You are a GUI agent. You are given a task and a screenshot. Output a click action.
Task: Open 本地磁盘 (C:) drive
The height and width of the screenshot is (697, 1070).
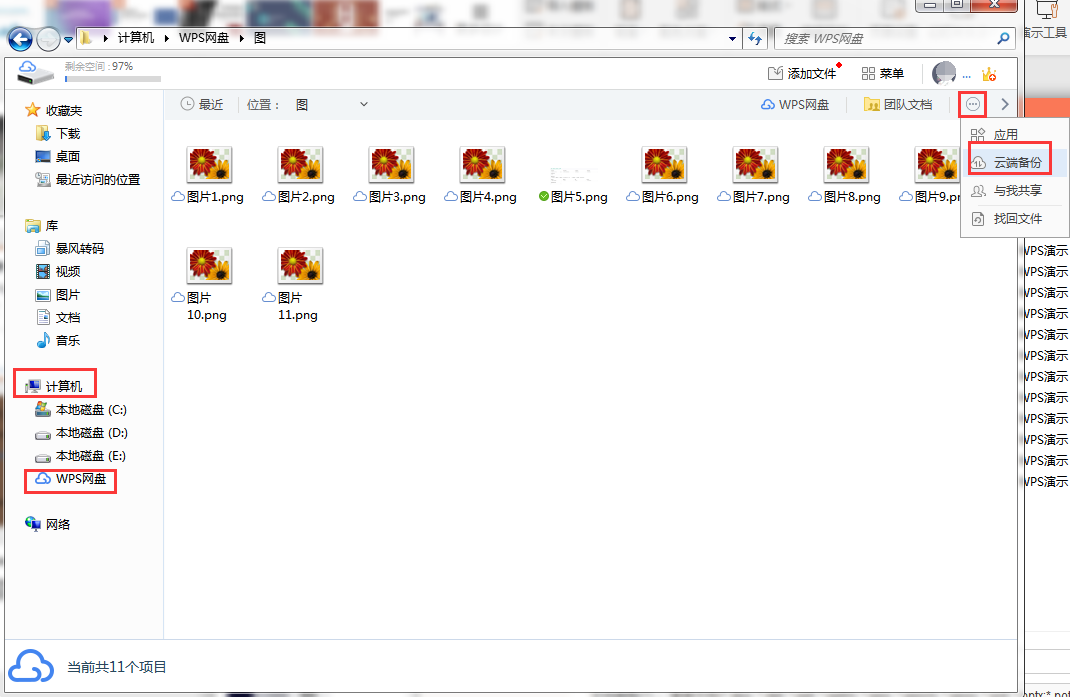coord(81,410)
